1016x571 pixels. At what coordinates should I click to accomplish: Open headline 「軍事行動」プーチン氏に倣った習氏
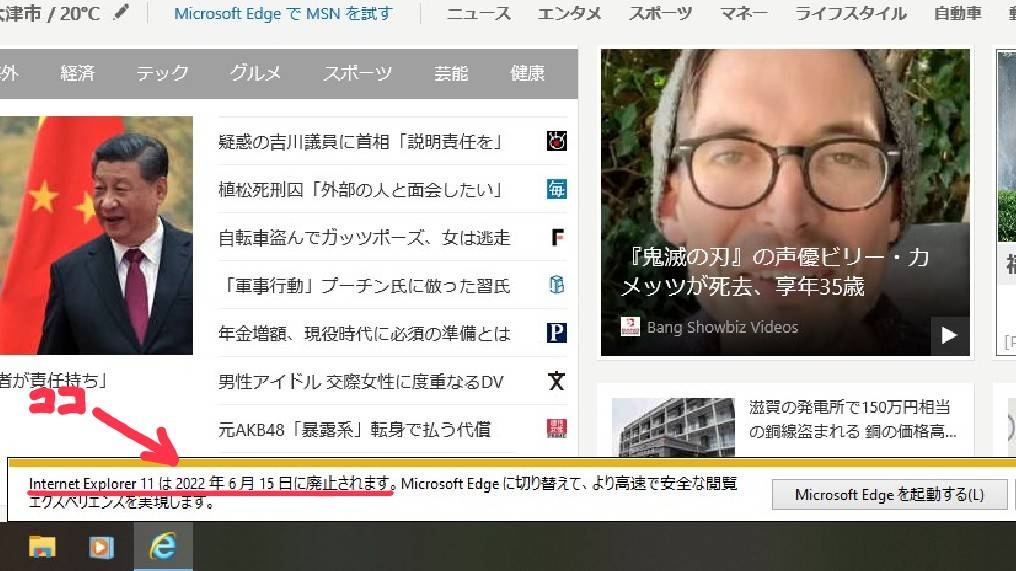click(365, 285)
